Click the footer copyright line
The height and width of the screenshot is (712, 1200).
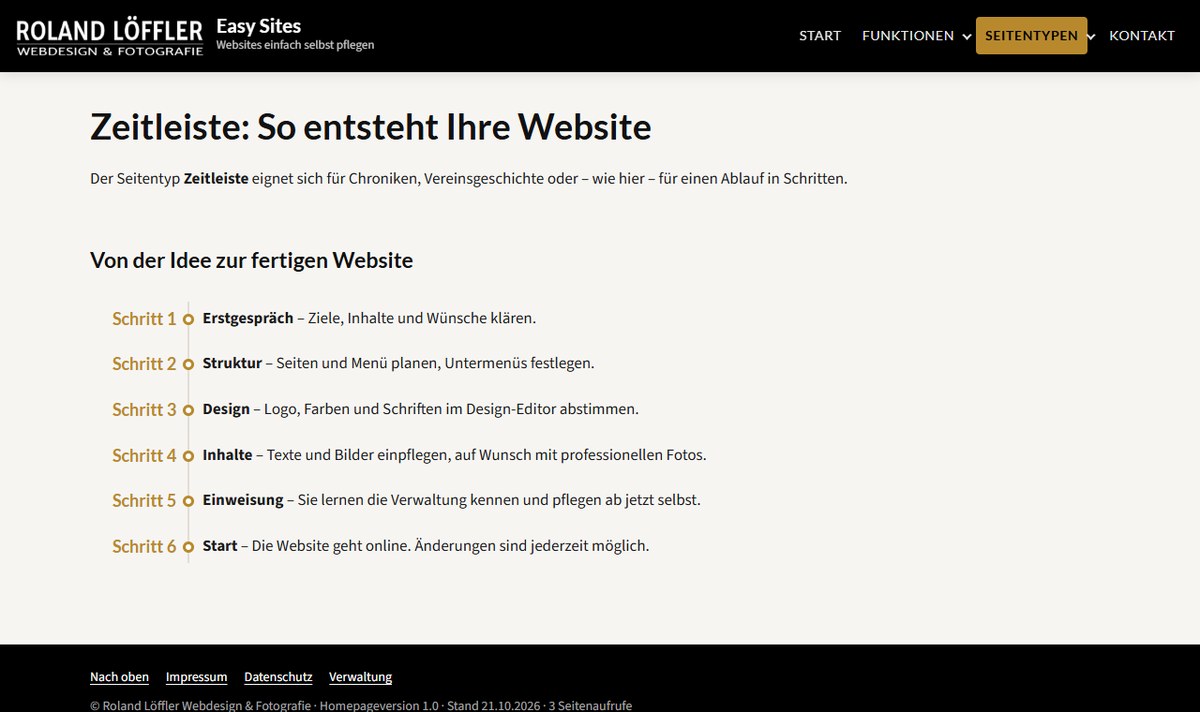pos(361,705)
